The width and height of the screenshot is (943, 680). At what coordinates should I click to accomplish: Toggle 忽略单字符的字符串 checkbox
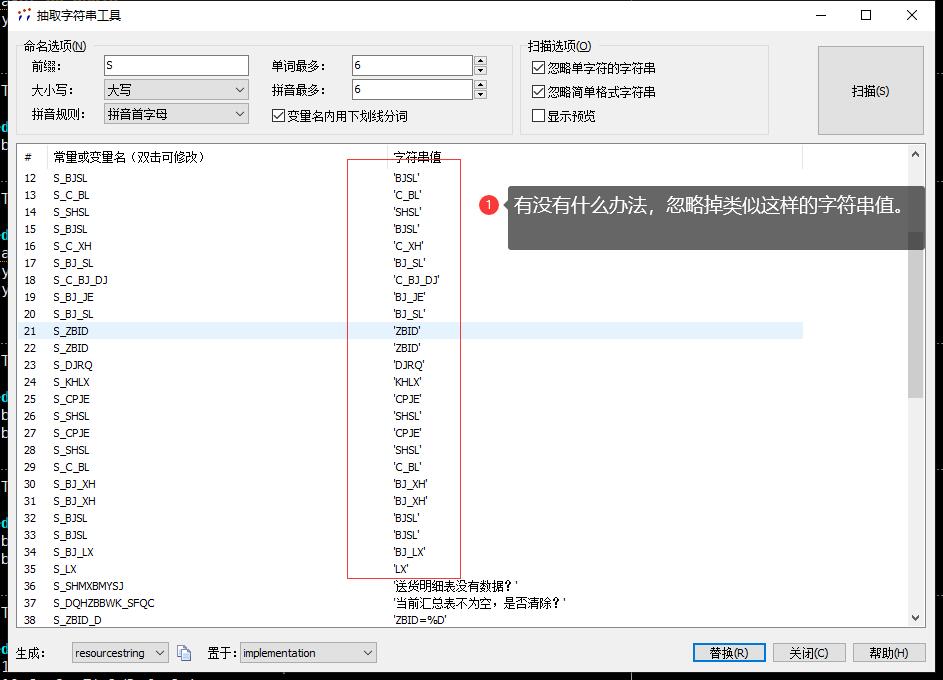tap(539, 68)
